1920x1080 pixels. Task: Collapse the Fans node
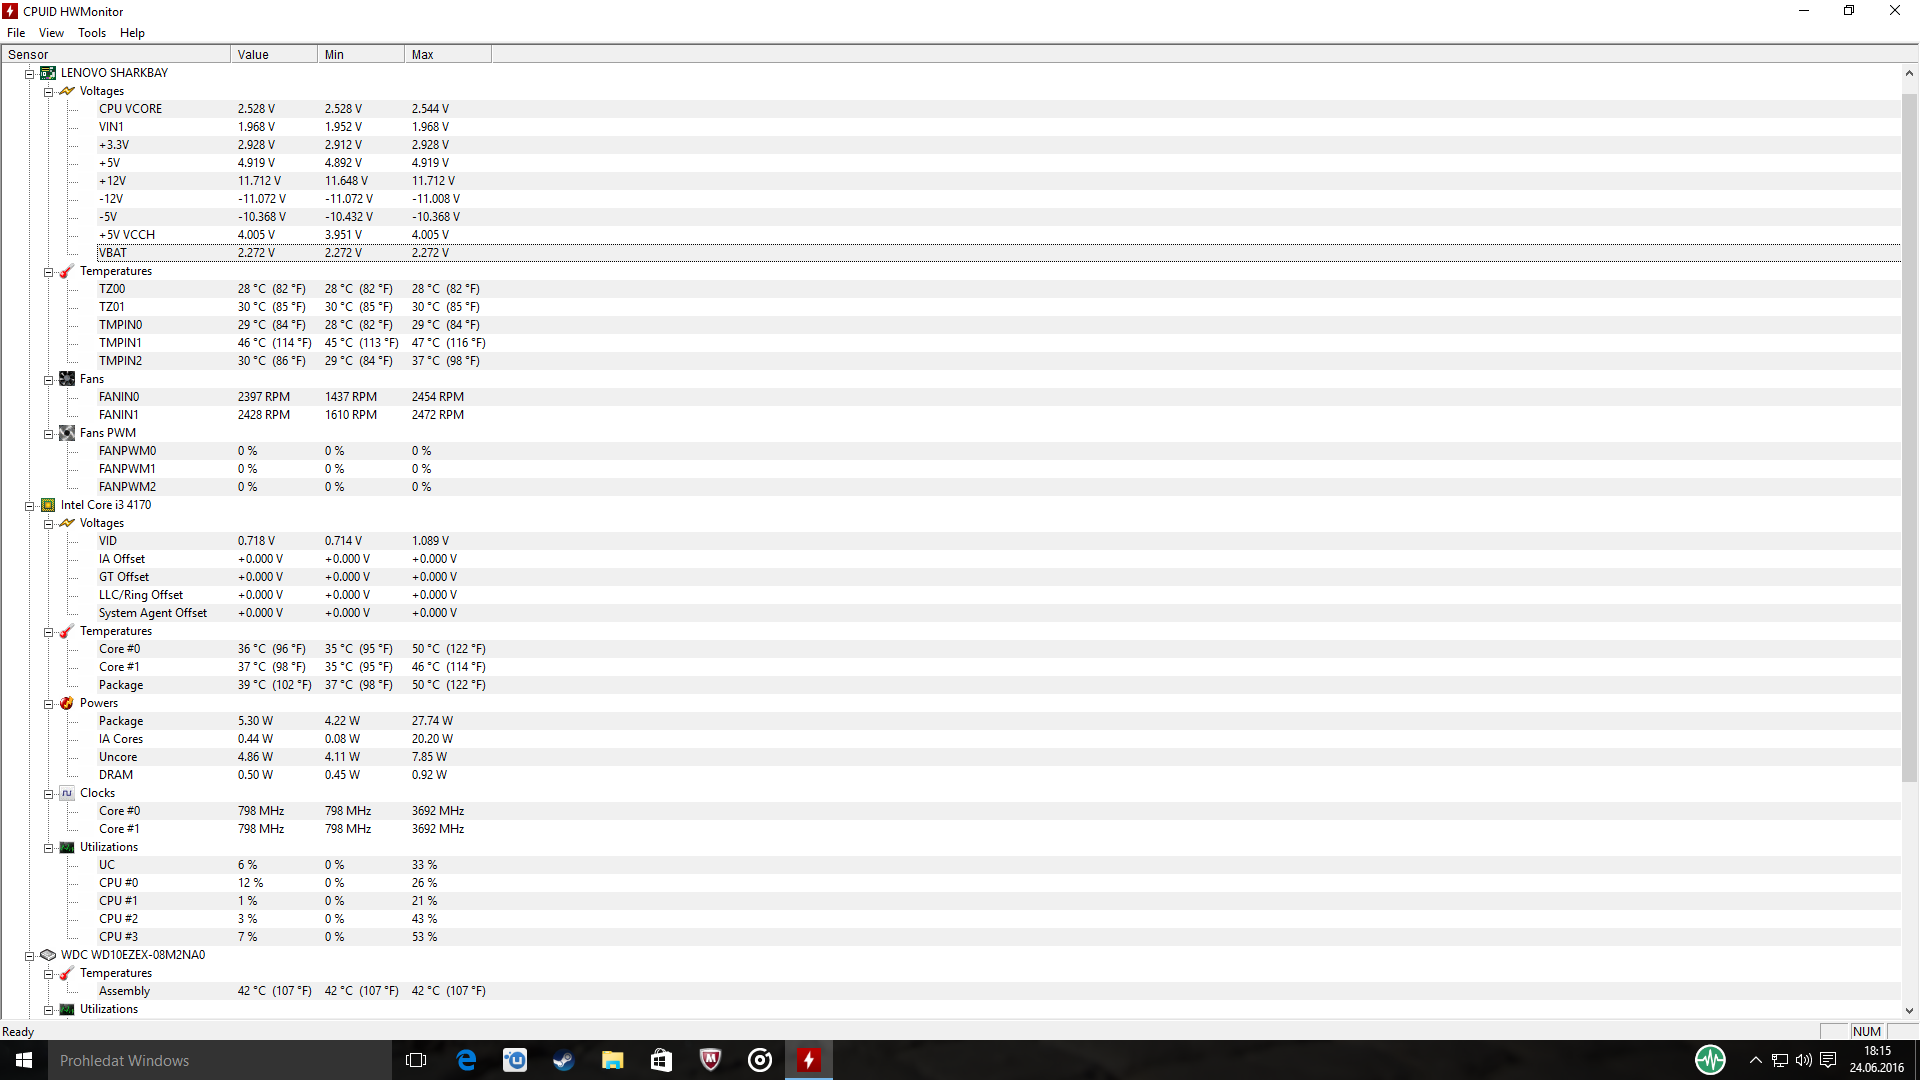[48, 380]
